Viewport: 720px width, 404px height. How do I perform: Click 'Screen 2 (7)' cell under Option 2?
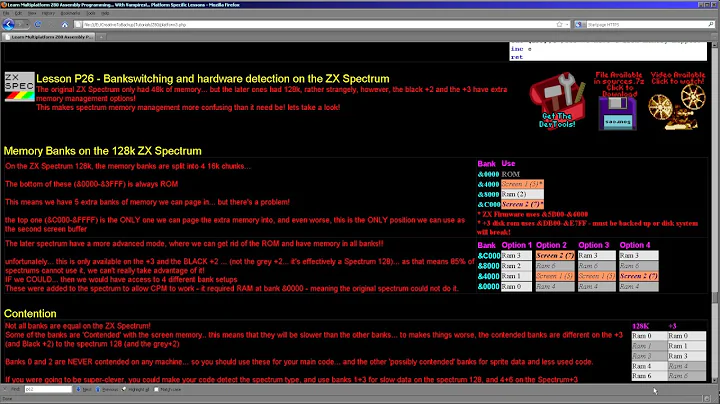[555, 255]
